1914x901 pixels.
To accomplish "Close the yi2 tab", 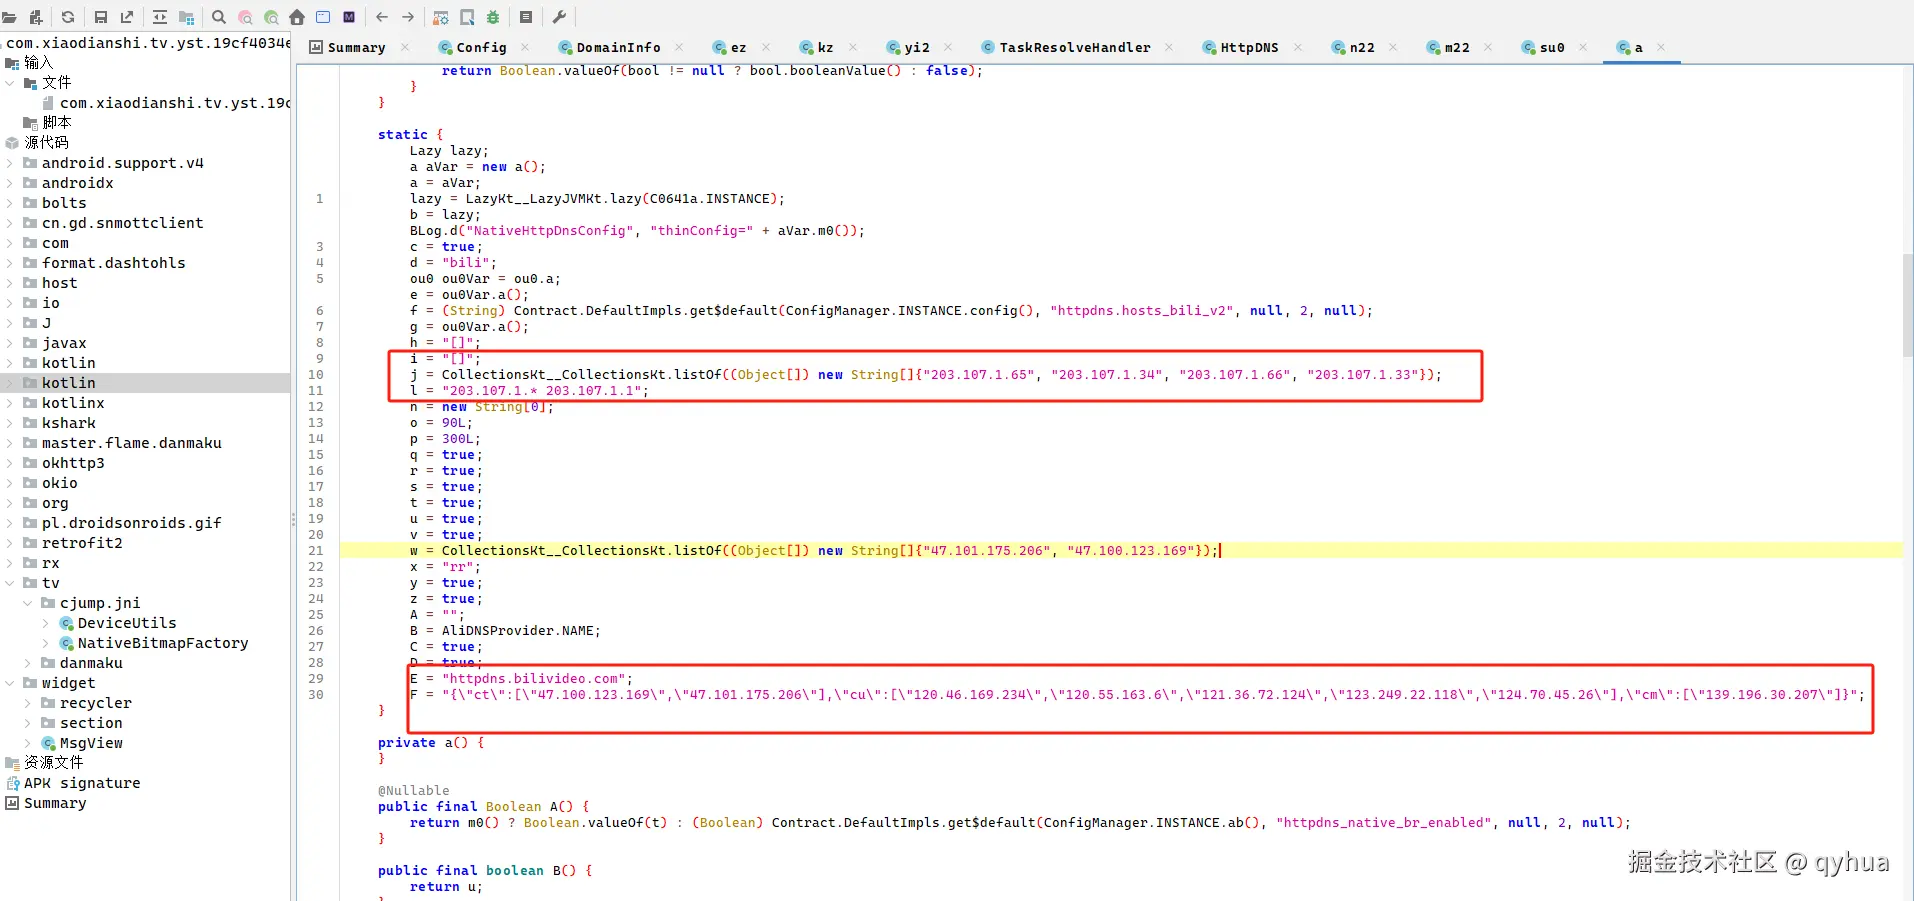I will tap(948, 47).
